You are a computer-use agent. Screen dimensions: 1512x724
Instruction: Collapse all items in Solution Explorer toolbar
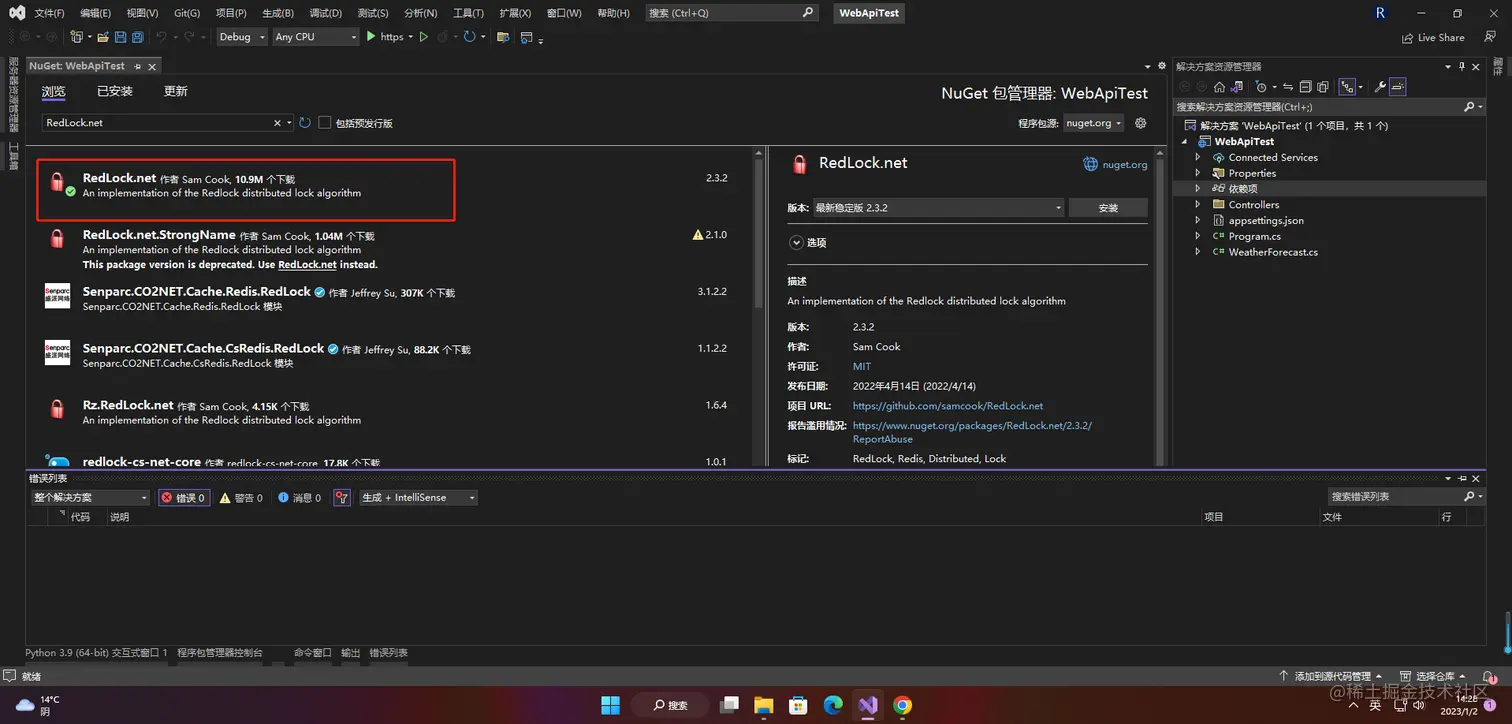[x=1306, y=87]
